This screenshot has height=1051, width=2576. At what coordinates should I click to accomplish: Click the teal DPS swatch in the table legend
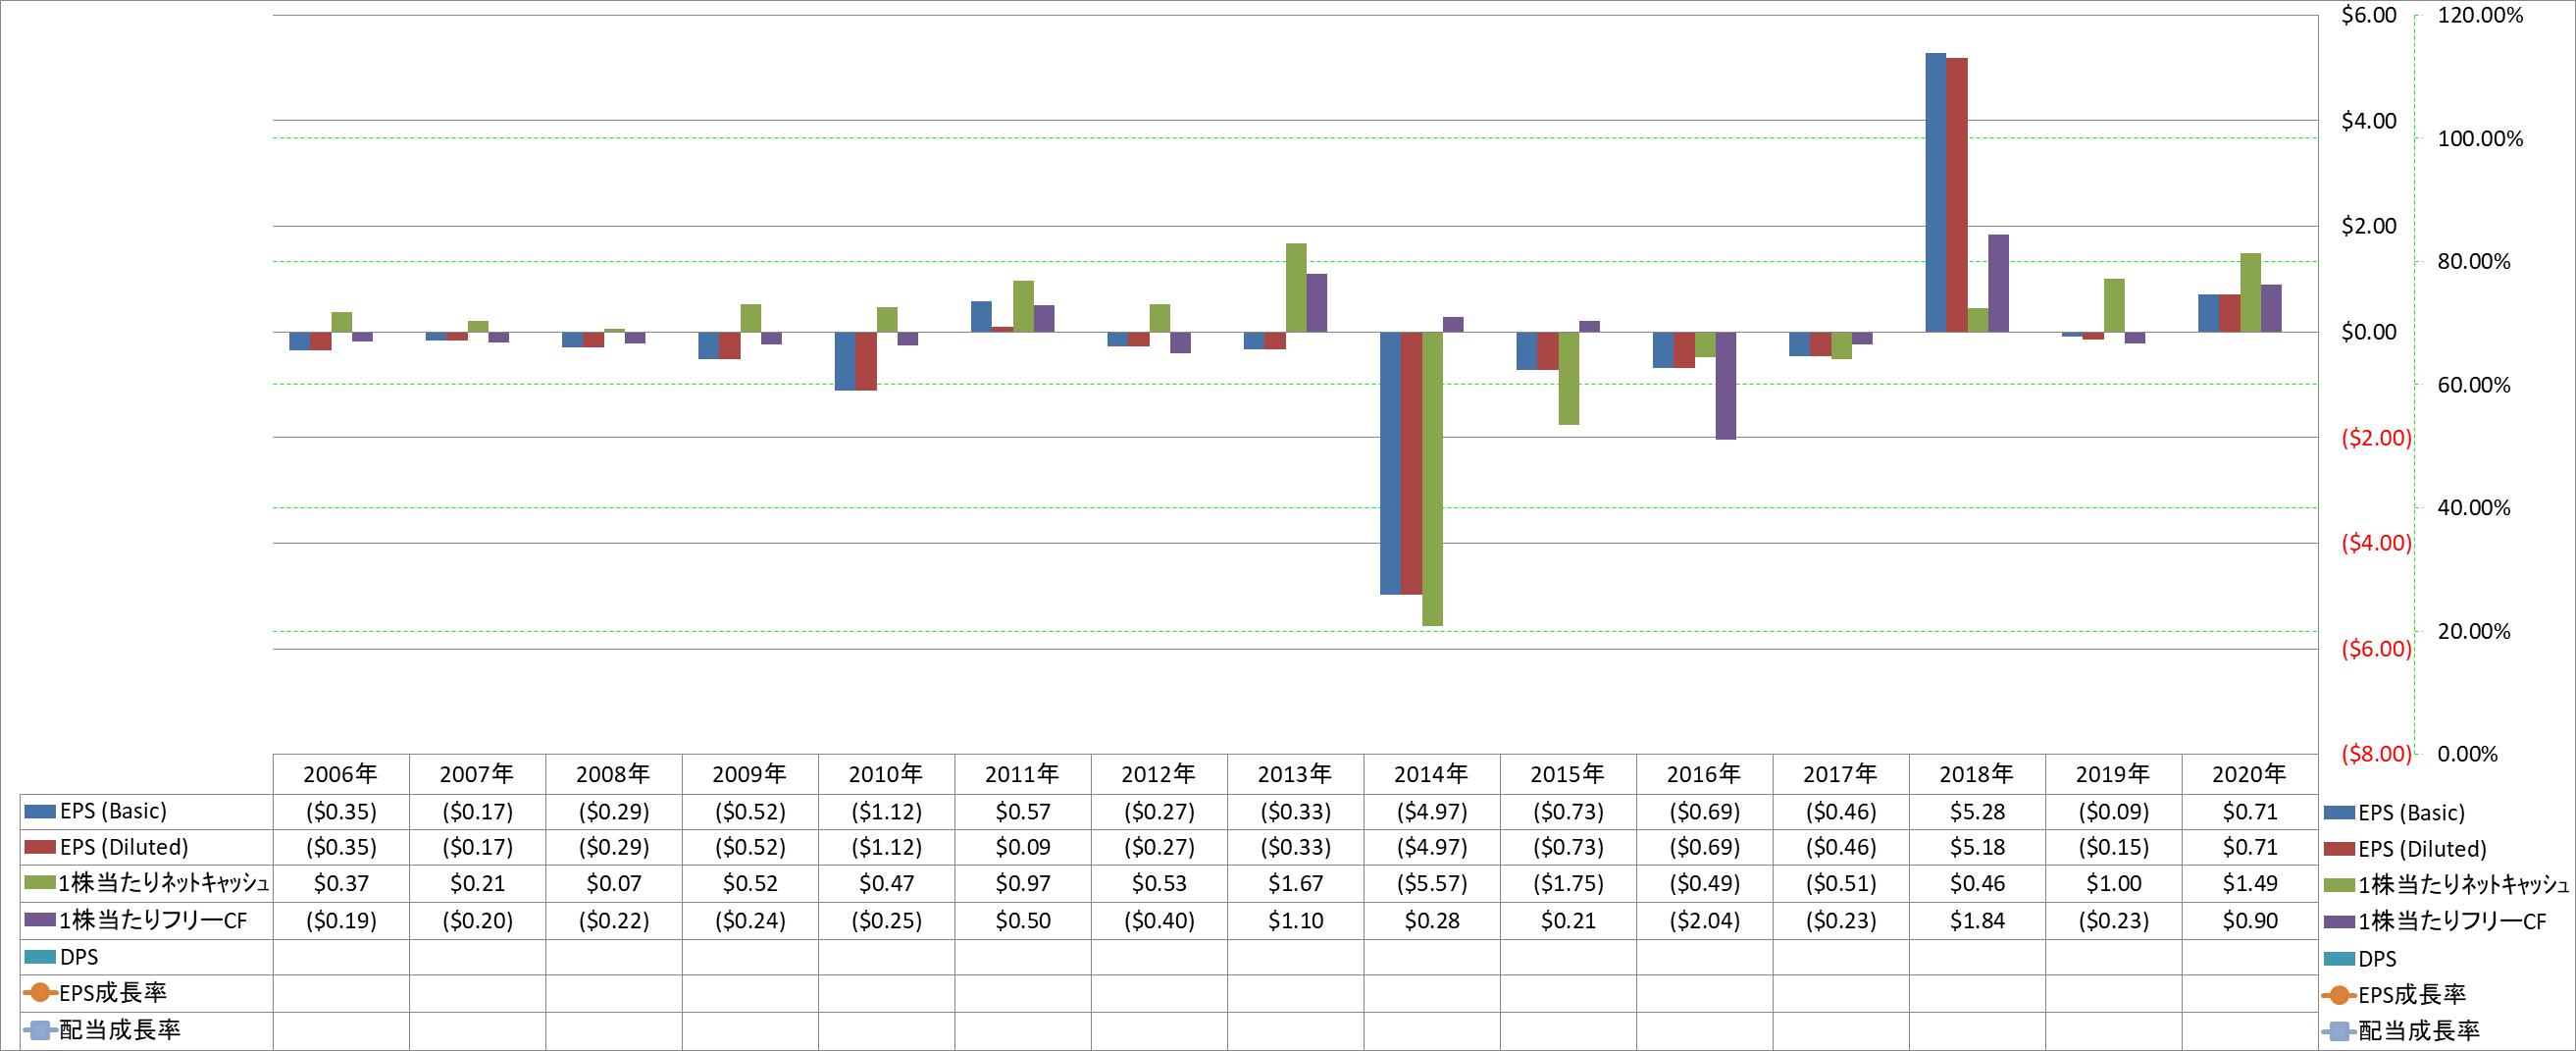point(40,957)
